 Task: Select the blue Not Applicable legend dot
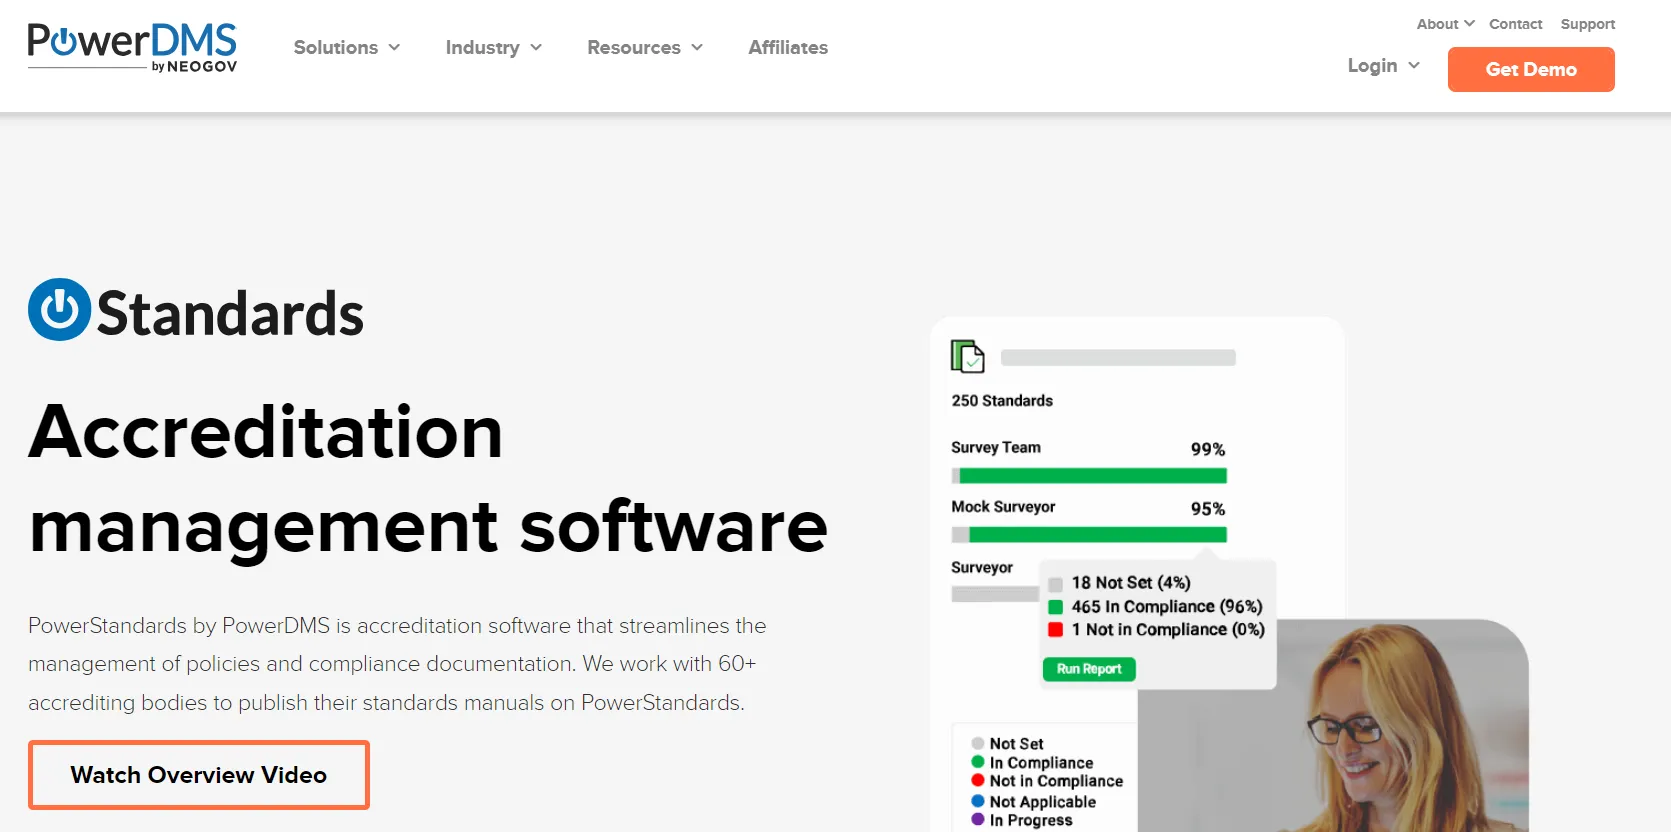978,801
